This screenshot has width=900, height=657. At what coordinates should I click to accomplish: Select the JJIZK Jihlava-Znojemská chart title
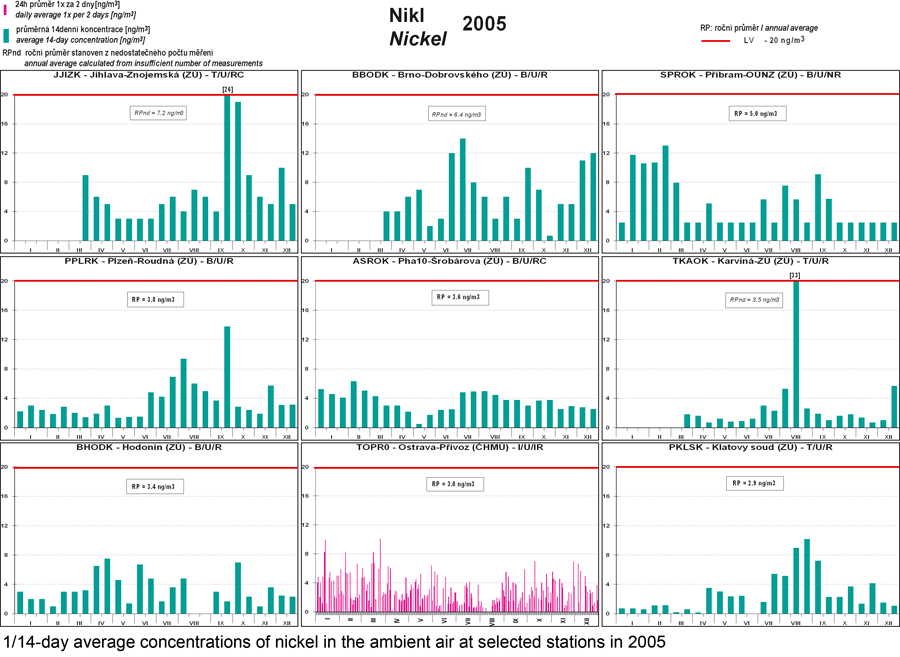[148, 76]
